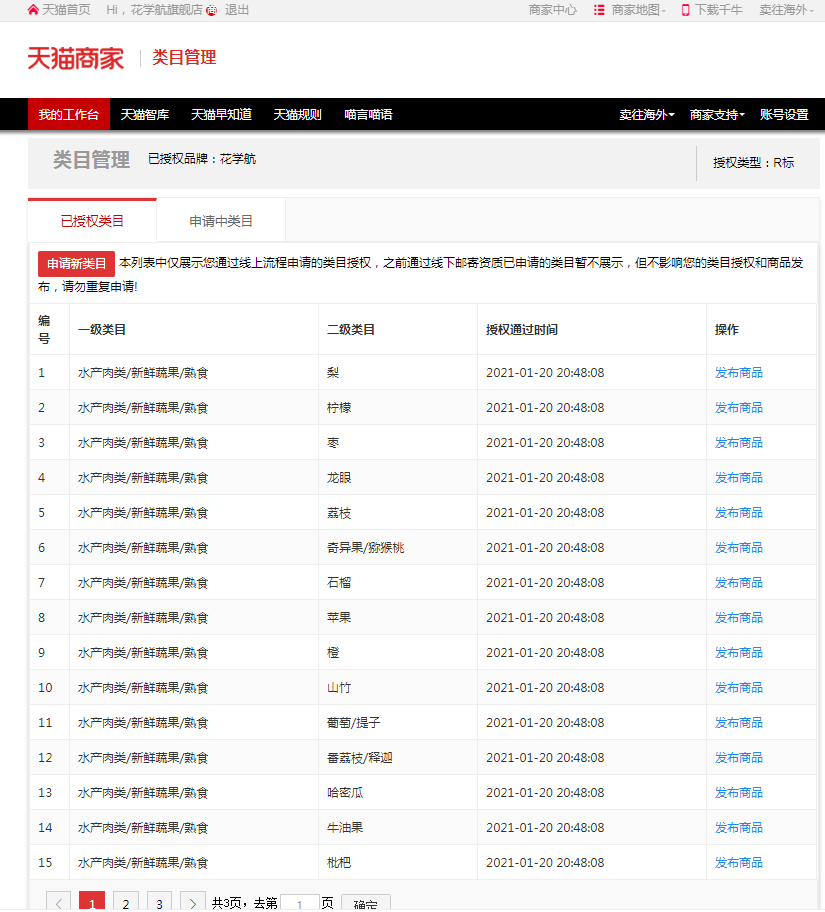
Task: Click 发布商品 for the 葡萄/提子 row
Action: [x=738, y=722]
